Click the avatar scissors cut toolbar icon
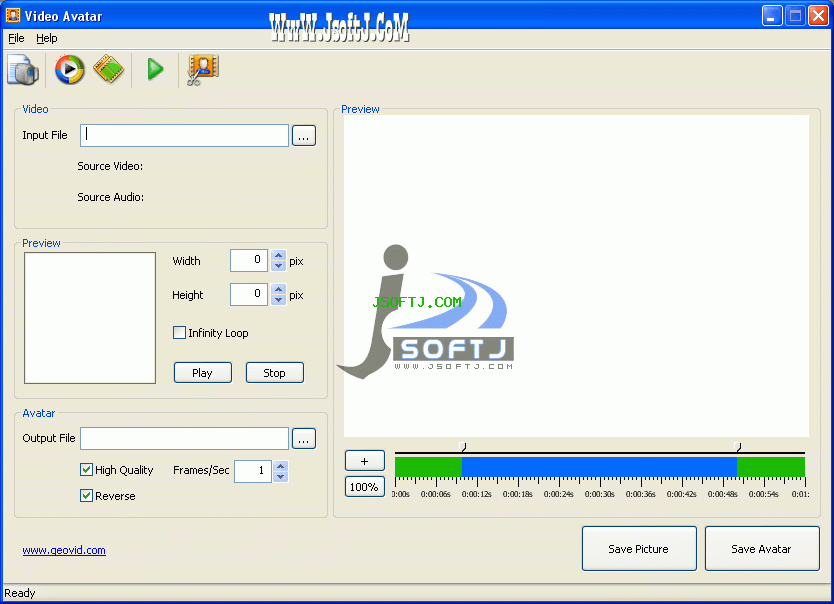 [x=202, y=70]
